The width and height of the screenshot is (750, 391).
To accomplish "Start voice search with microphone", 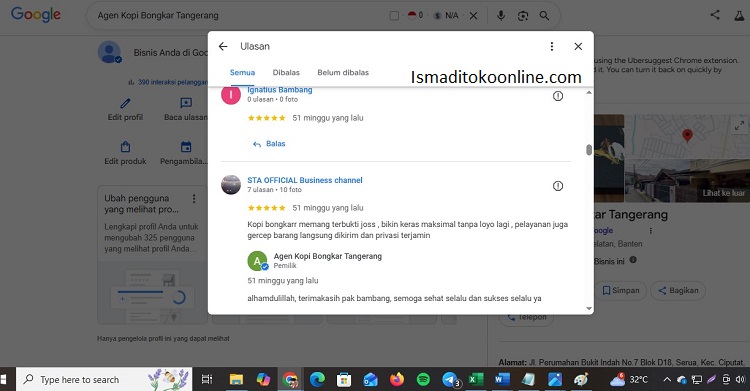I will (x=501, y=16).
